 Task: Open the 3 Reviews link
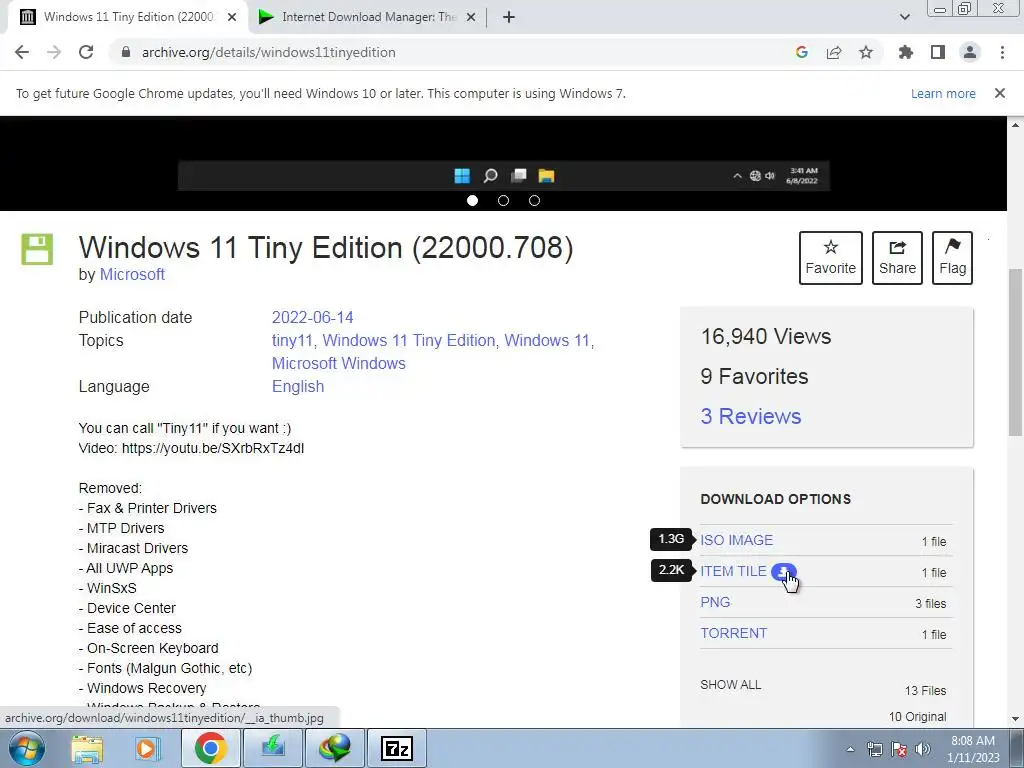pos(751,416)
